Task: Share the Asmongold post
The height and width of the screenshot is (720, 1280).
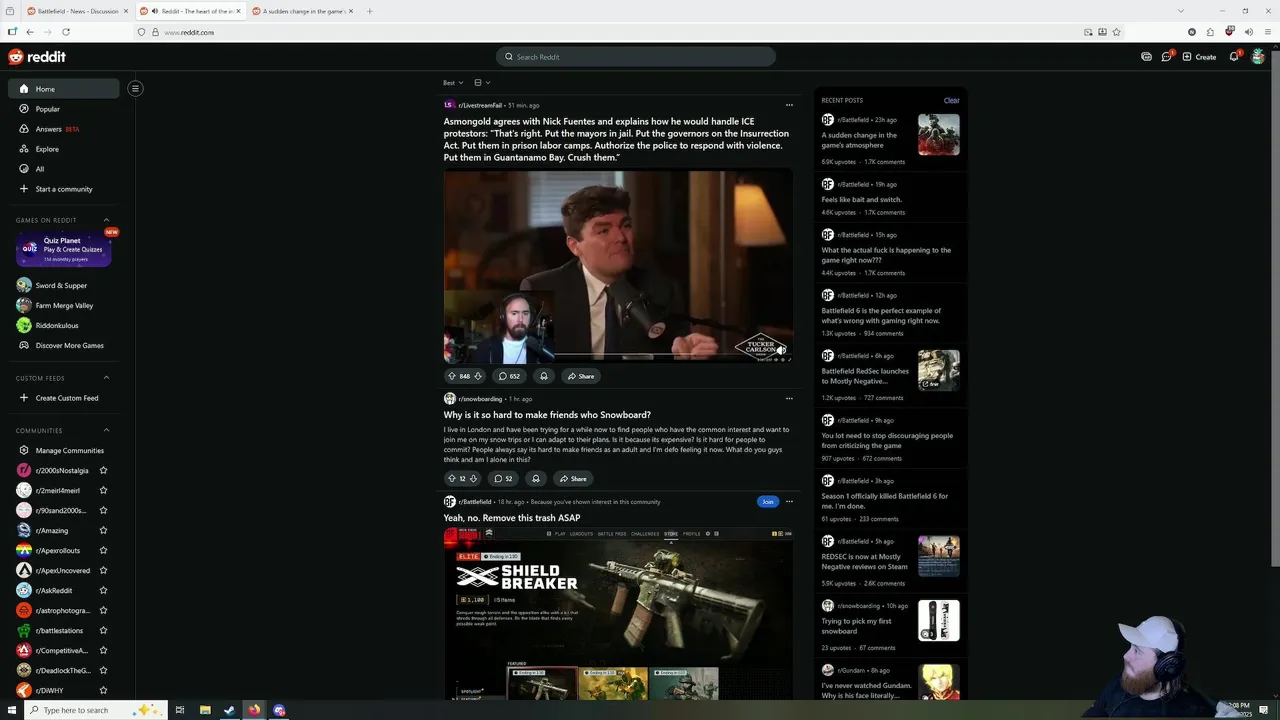Action: pos(580,376)
